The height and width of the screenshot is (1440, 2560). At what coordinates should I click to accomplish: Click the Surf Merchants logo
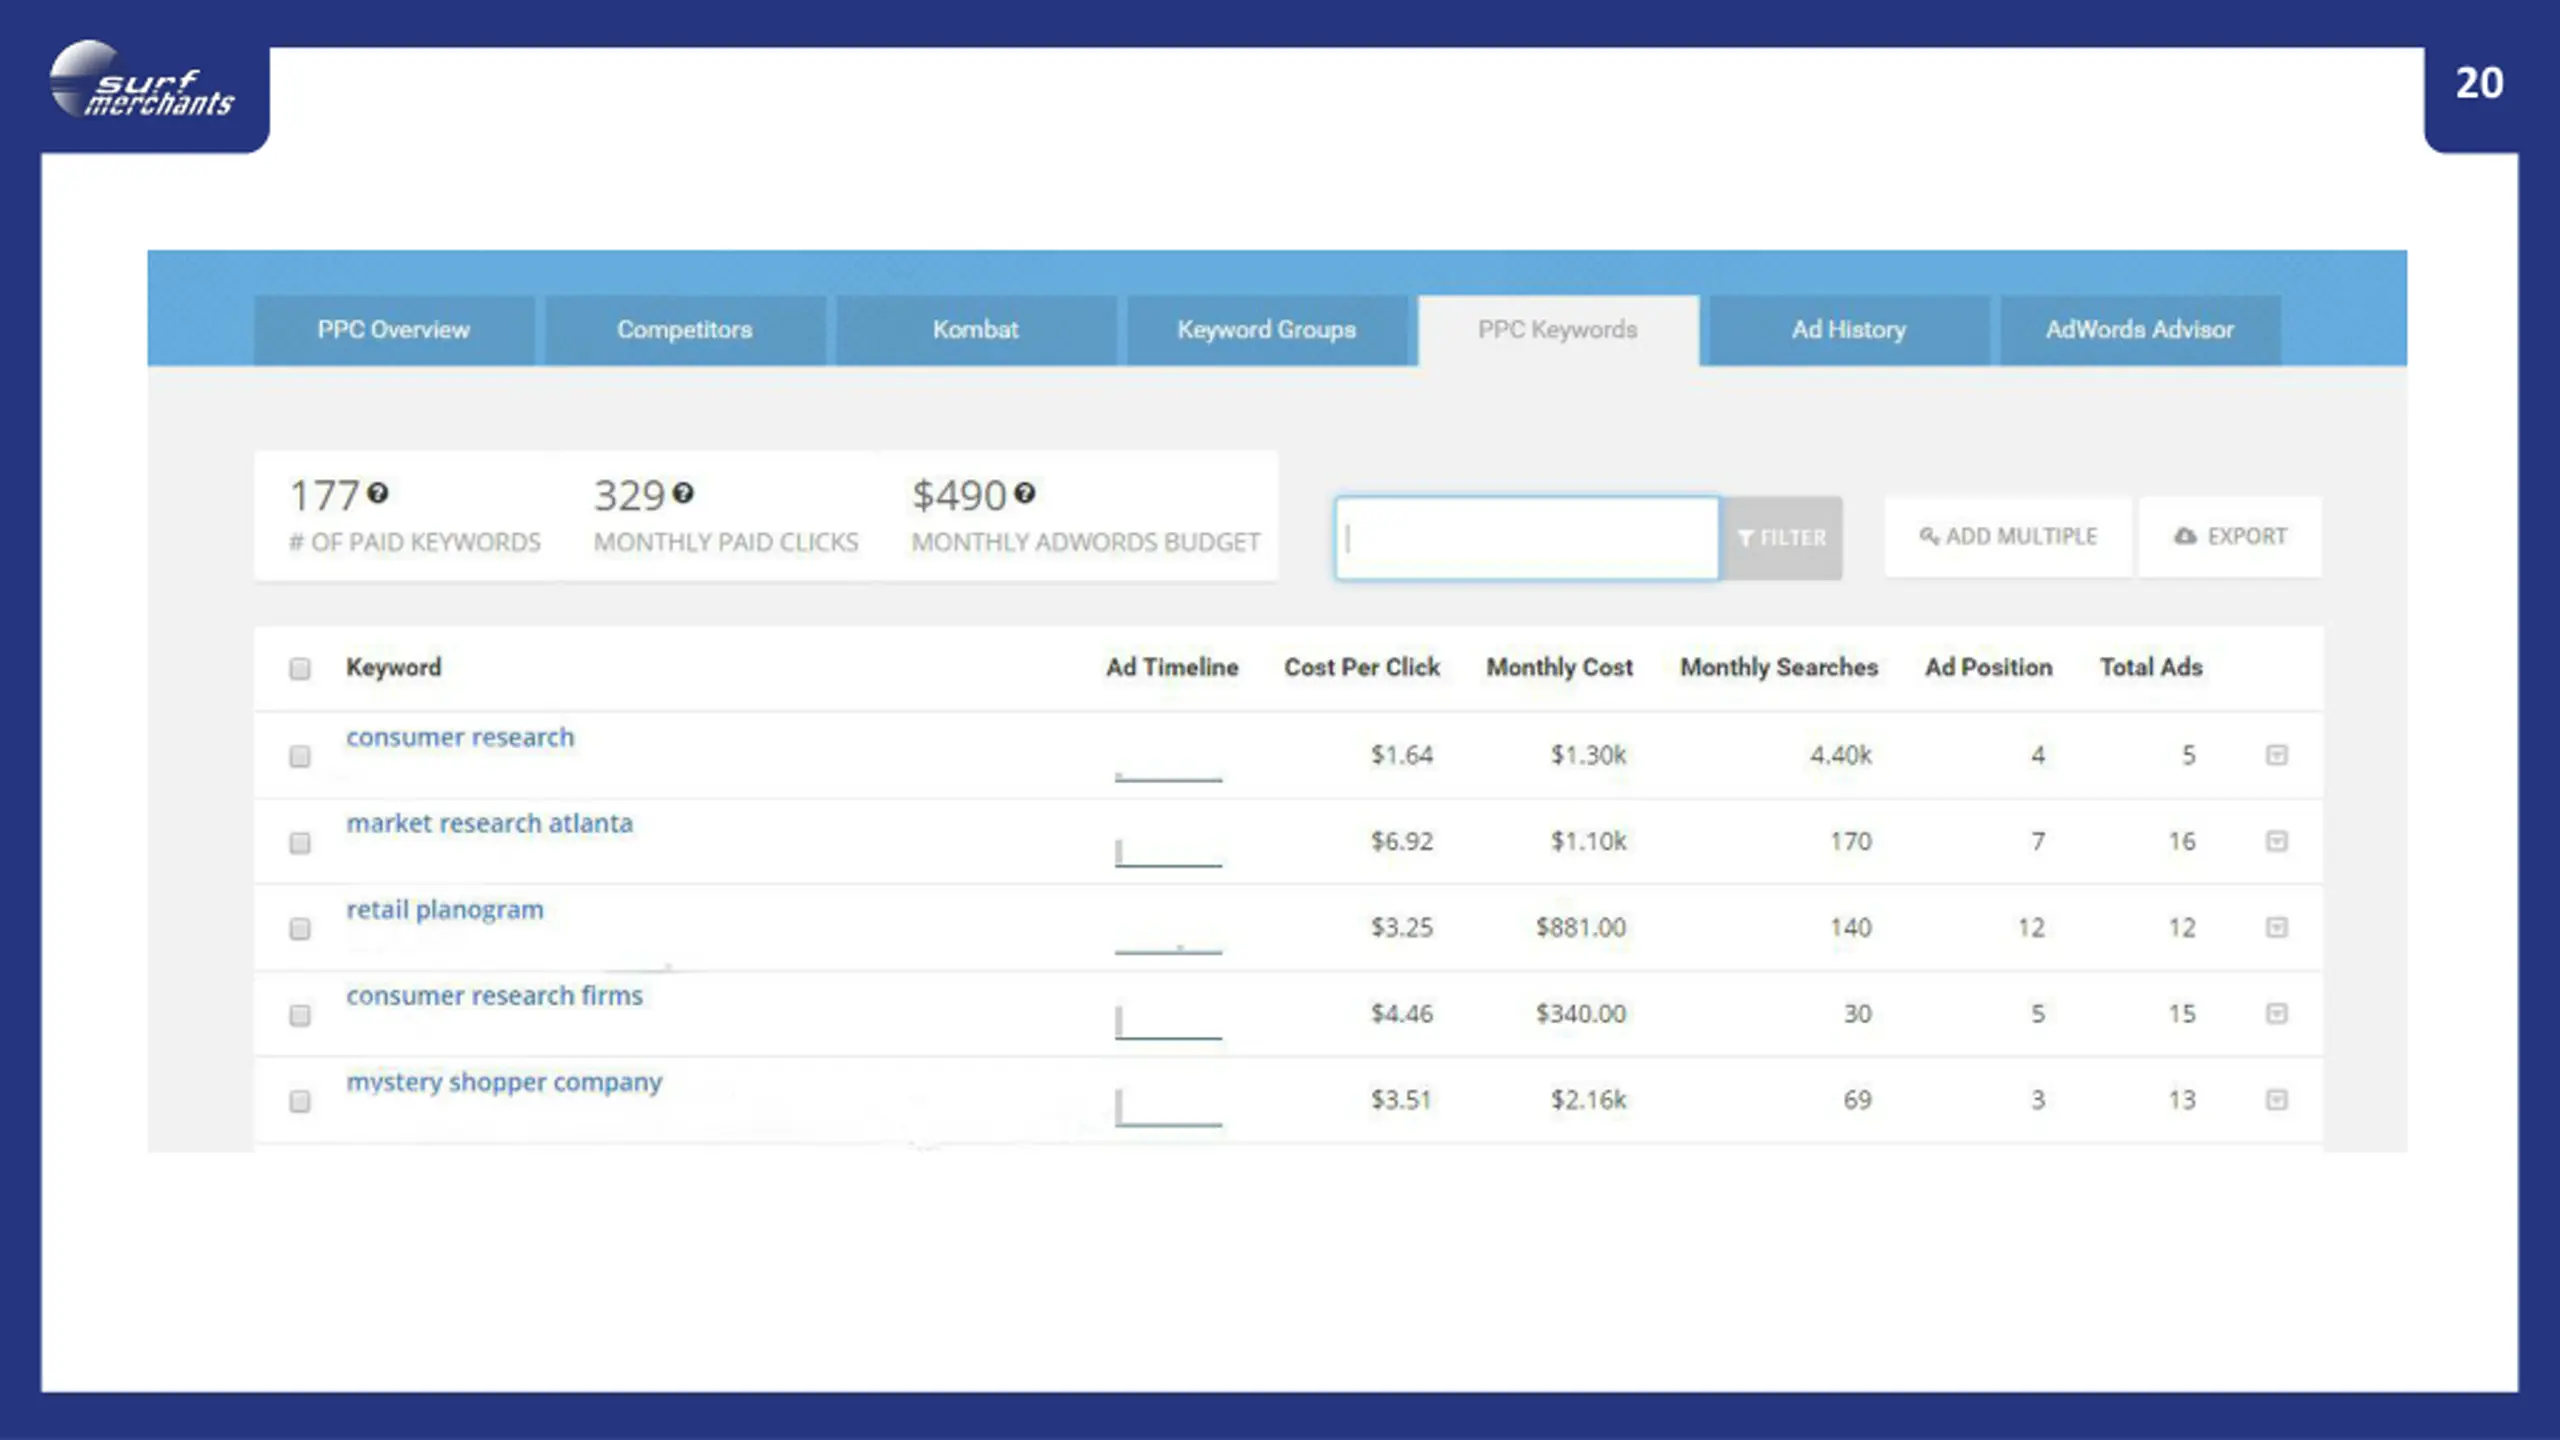[141, 80]
